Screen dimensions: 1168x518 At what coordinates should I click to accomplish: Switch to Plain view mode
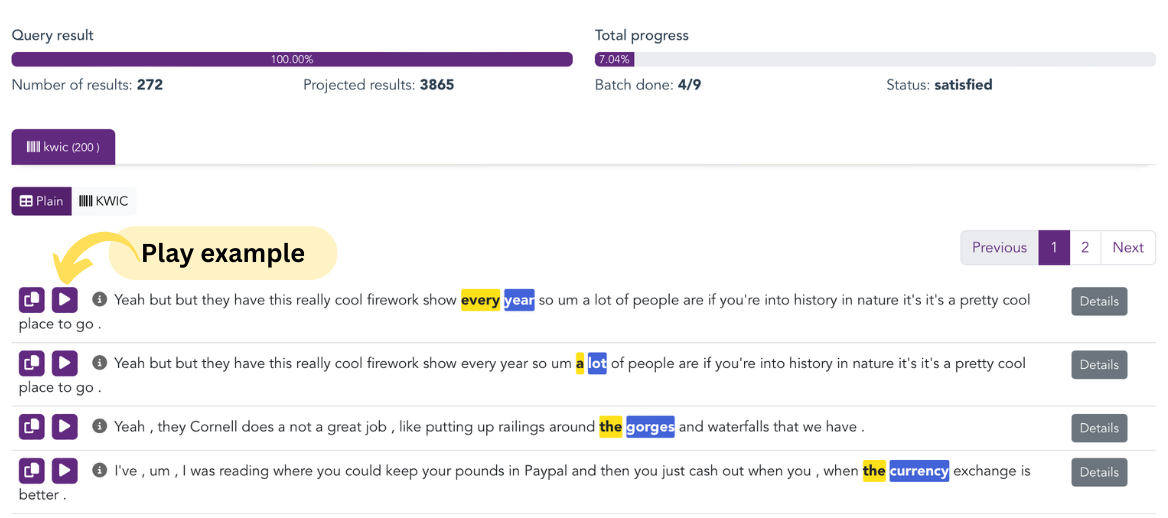click(41, 201)
